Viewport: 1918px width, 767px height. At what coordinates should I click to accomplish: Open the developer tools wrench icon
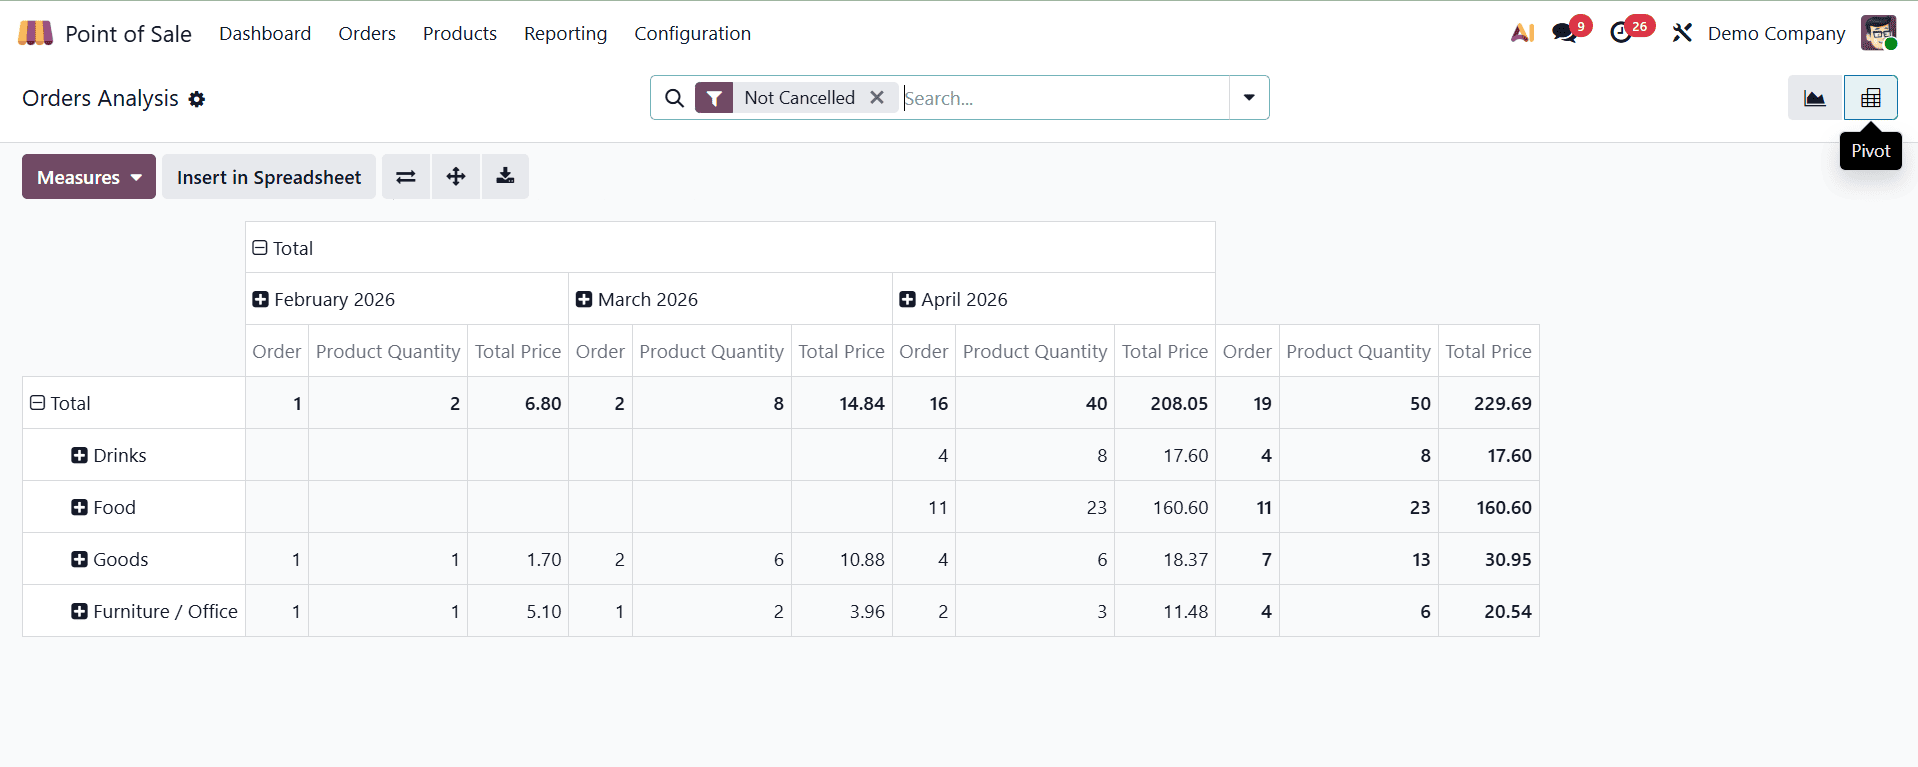1682,33
